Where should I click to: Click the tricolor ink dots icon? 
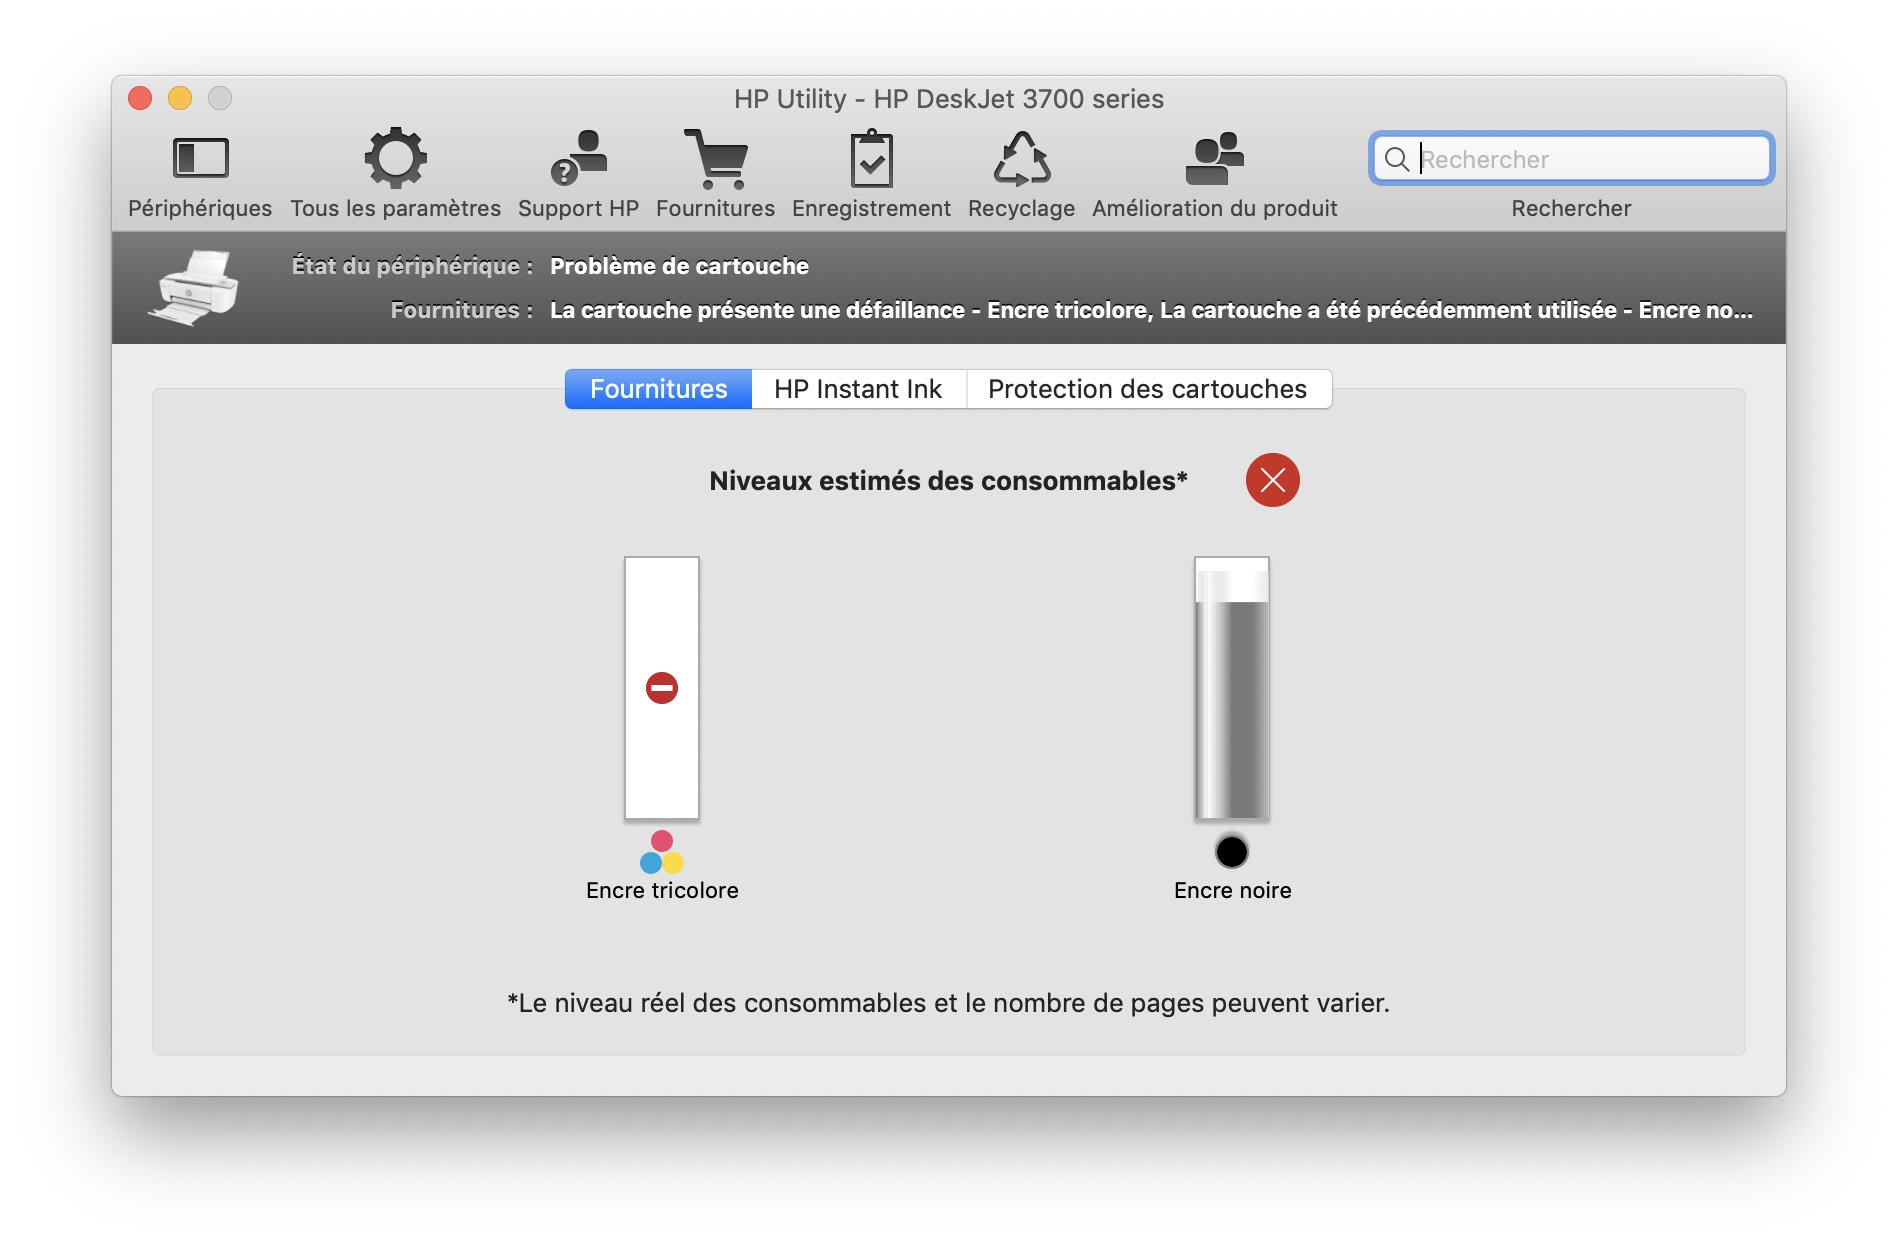pyautogui.click(x=662, y=852)
